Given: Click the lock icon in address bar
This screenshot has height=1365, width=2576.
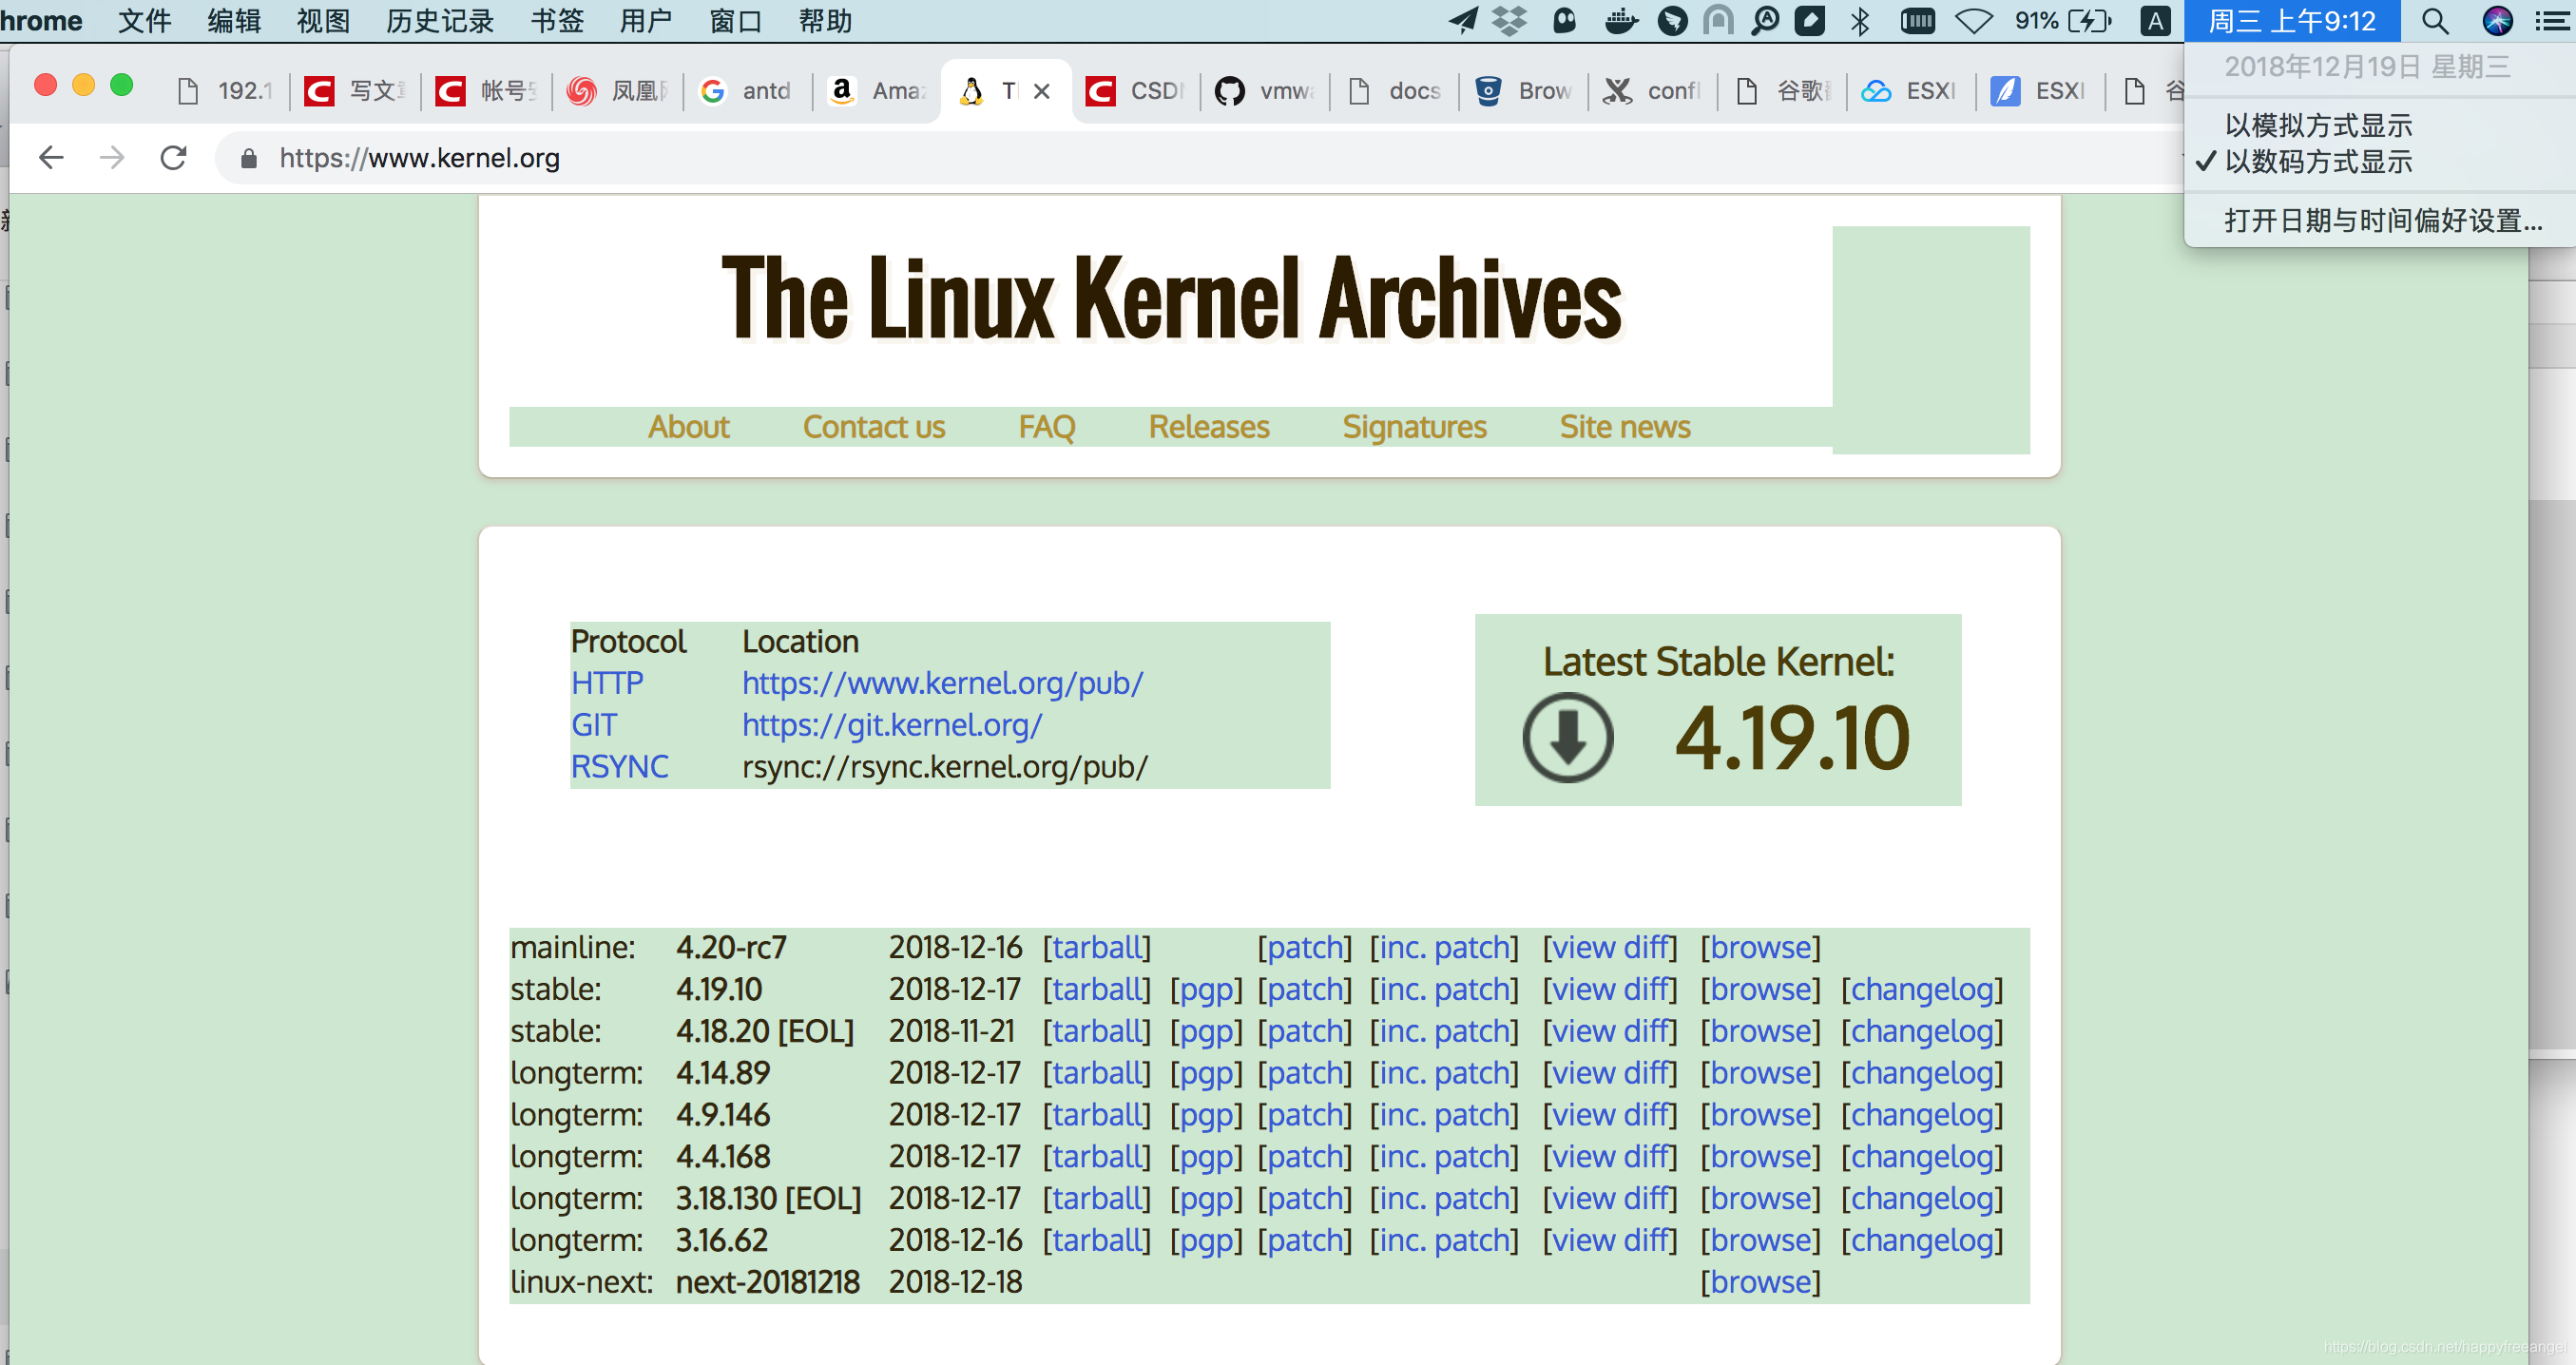Looking at the screenshot, I should click(x=249, y=158).
